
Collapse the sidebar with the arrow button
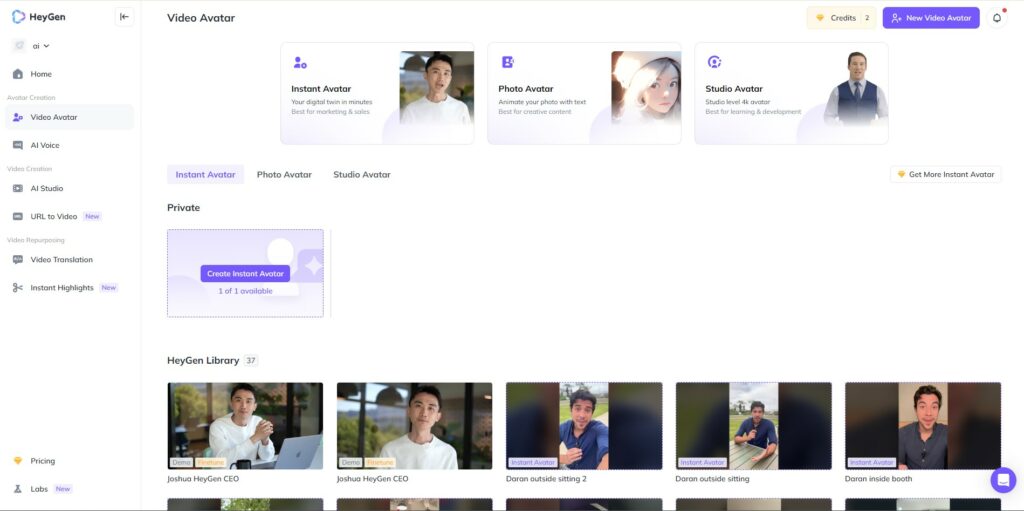click(124, 17)
